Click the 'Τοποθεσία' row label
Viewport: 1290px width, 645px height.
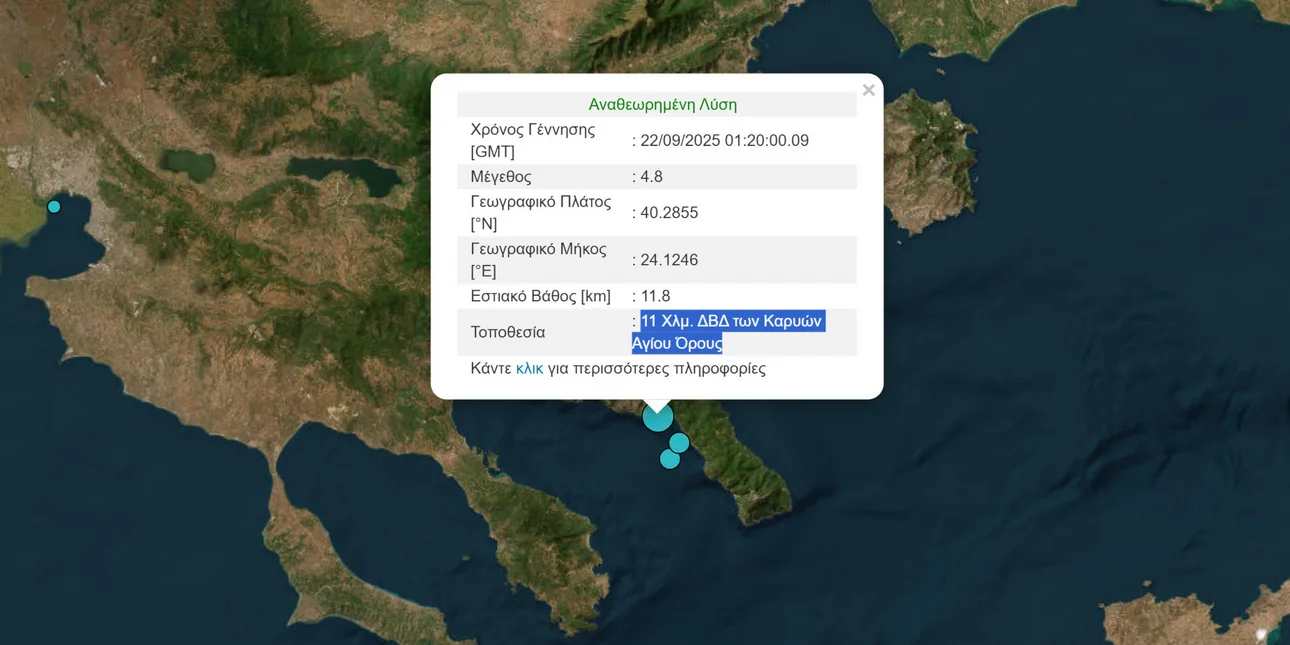click(x=508, y=332)
